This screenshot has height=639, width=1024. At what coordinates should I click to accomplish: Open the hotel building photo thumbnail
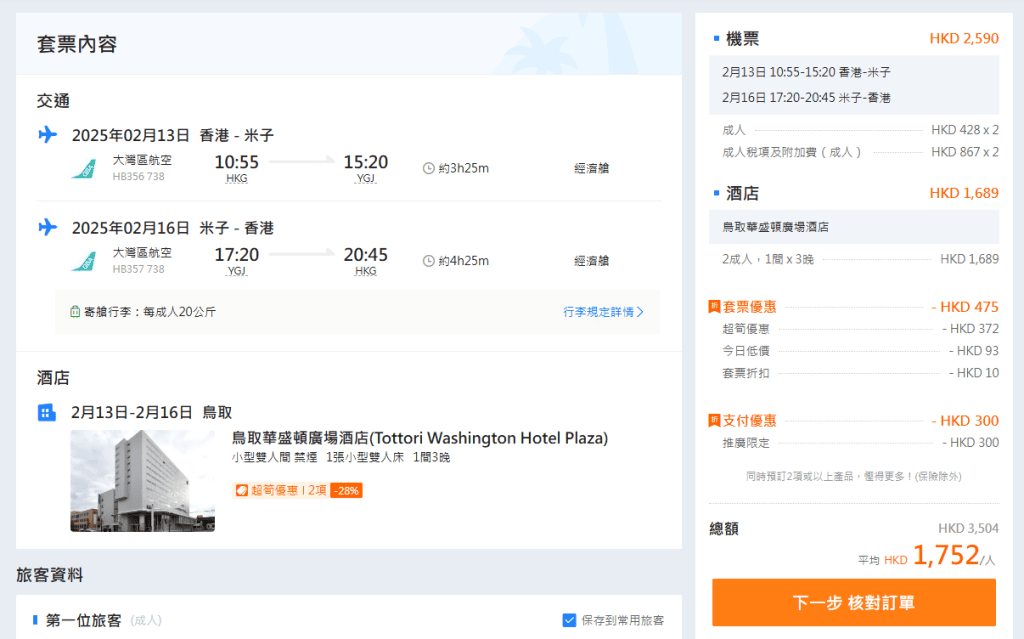[x=142, y=480]
